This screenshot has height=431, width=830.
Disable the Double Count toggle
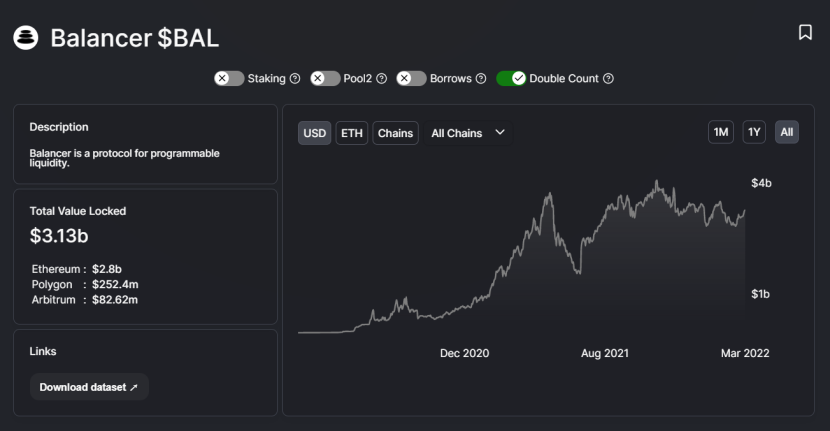click(x=511, y=78)
